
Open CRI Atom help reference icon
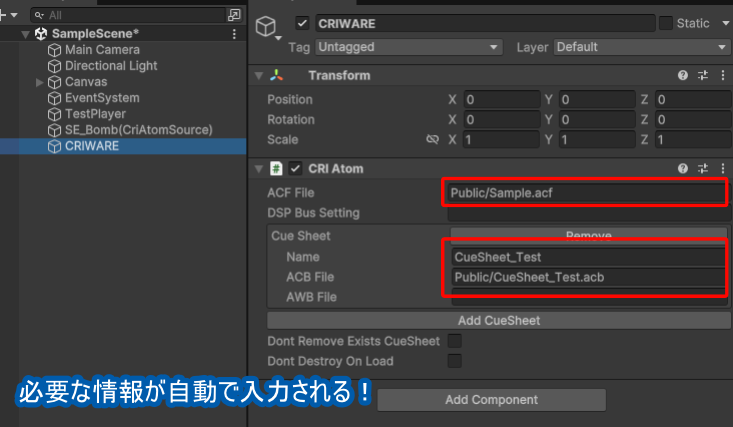683,168
